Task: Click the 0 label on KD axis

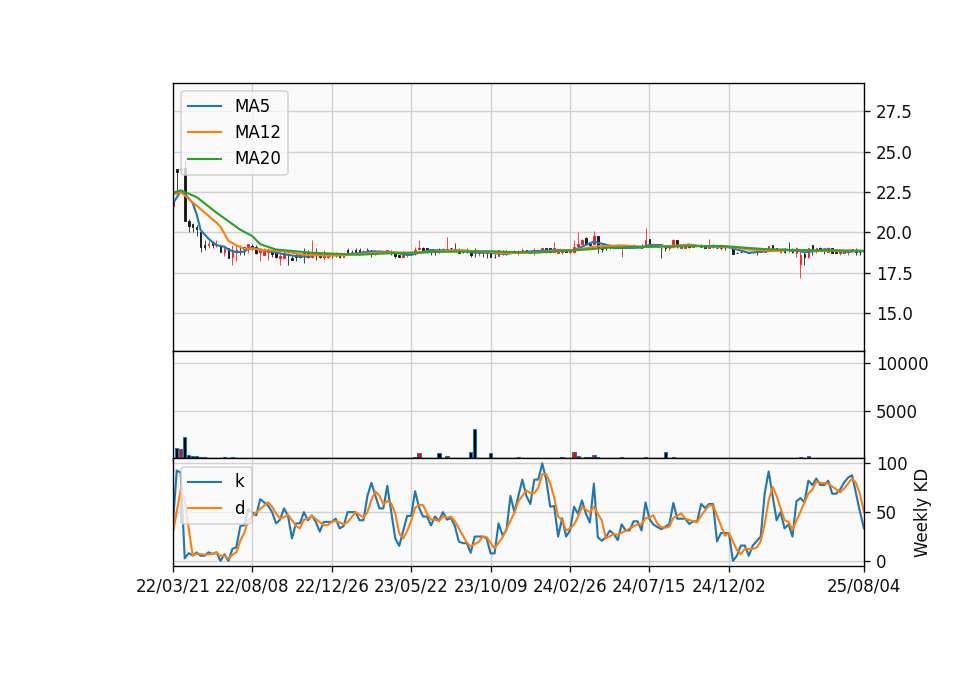Action: click(882, 561)
